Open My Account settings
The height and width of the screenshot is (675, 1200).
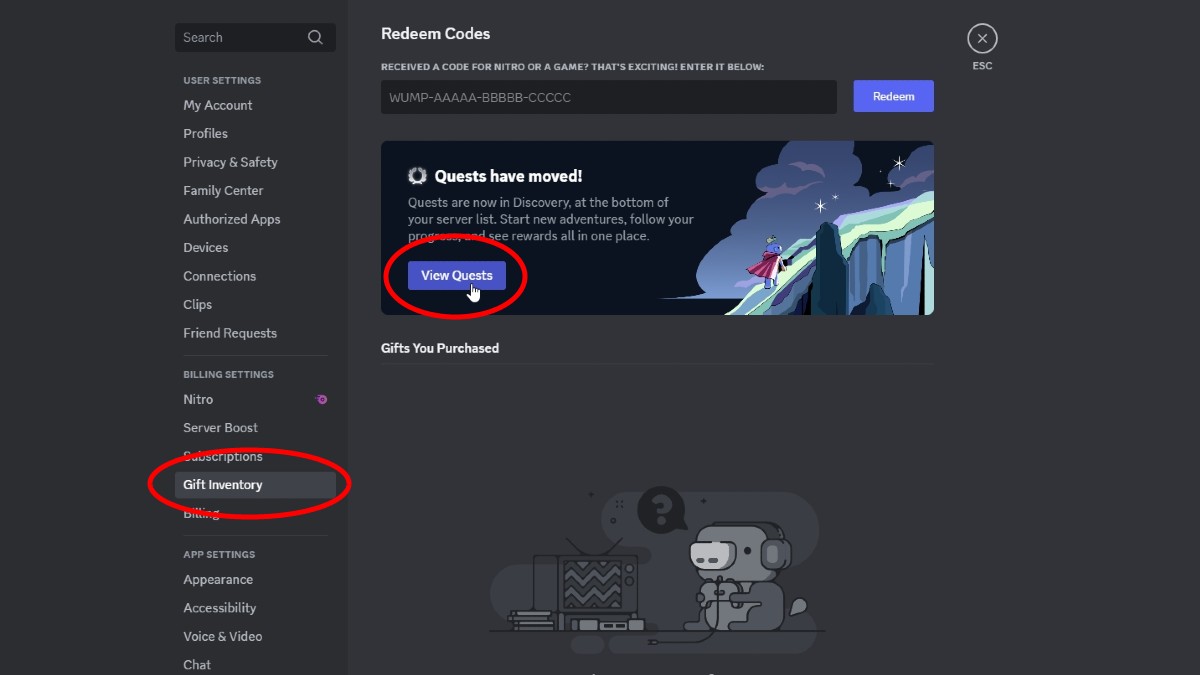(218, 105)
